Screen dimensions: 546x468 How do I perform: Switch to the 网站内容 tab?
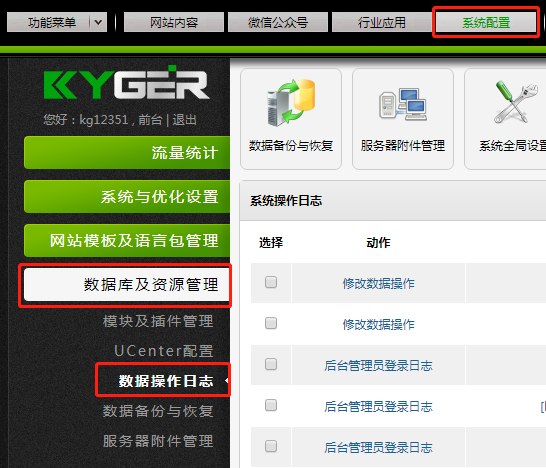coord(174,22)
